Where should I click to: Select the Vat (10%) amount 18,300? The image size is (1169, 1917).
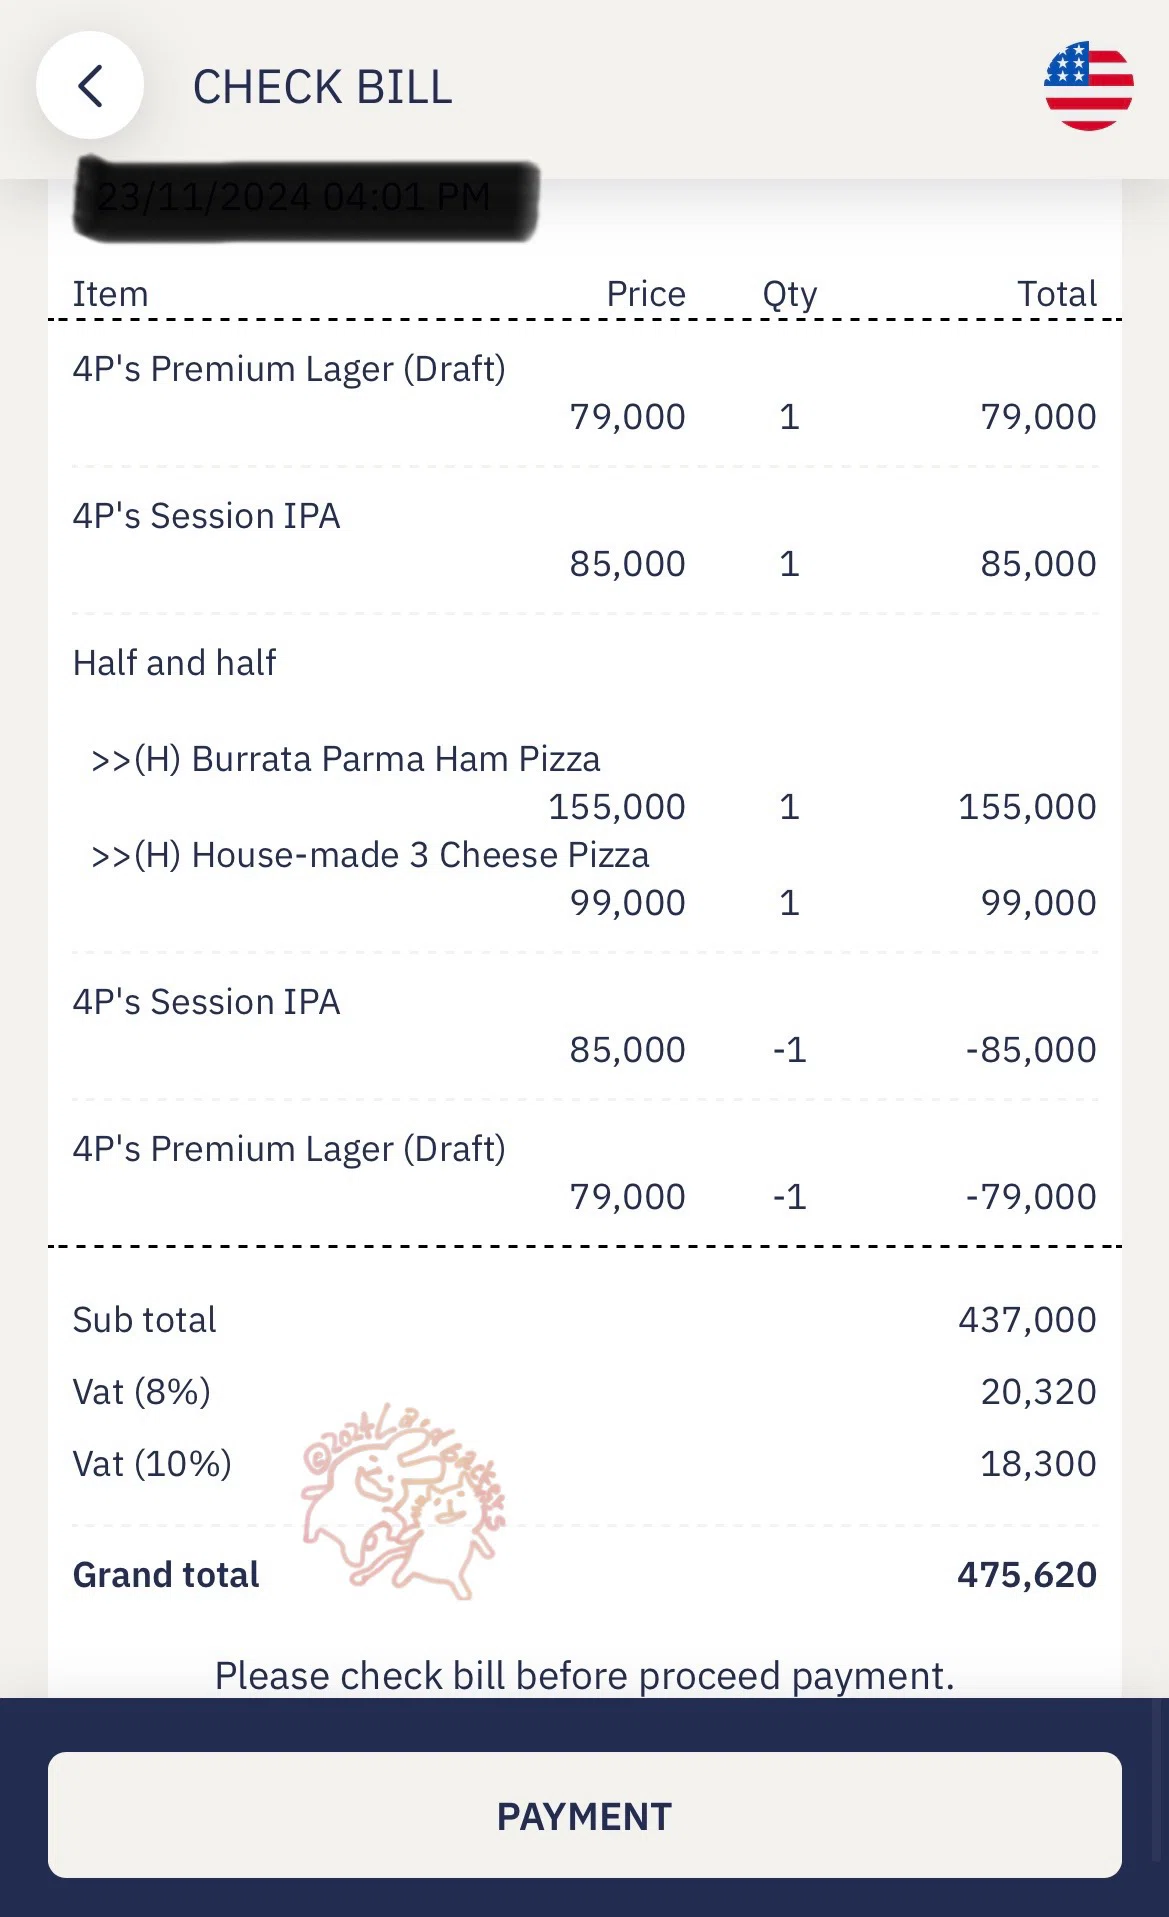point(1038,1464)
